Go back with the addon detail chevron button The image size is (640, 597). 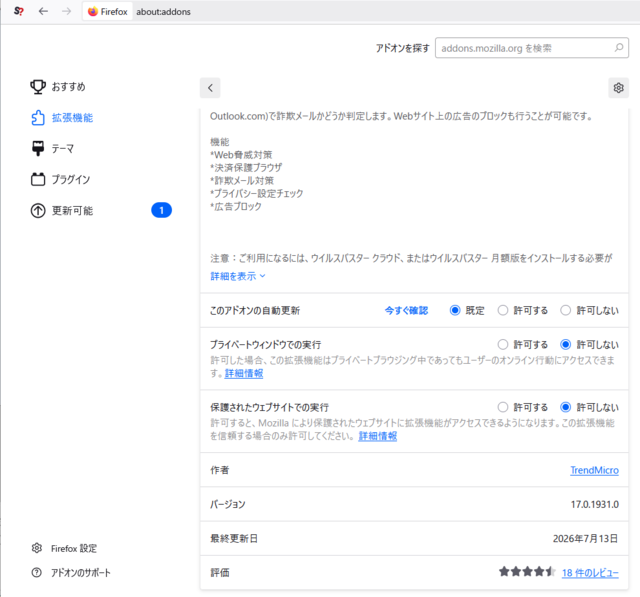pos(210,88)
